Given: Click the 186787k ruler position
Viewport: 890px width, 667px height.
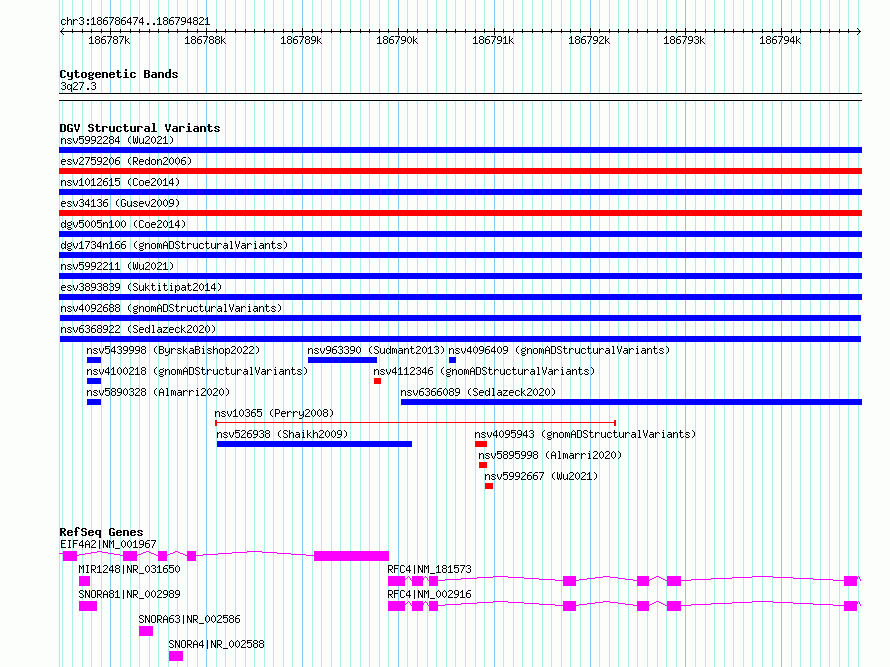Looking at the screenshot, I should click(x=109, y=40).
